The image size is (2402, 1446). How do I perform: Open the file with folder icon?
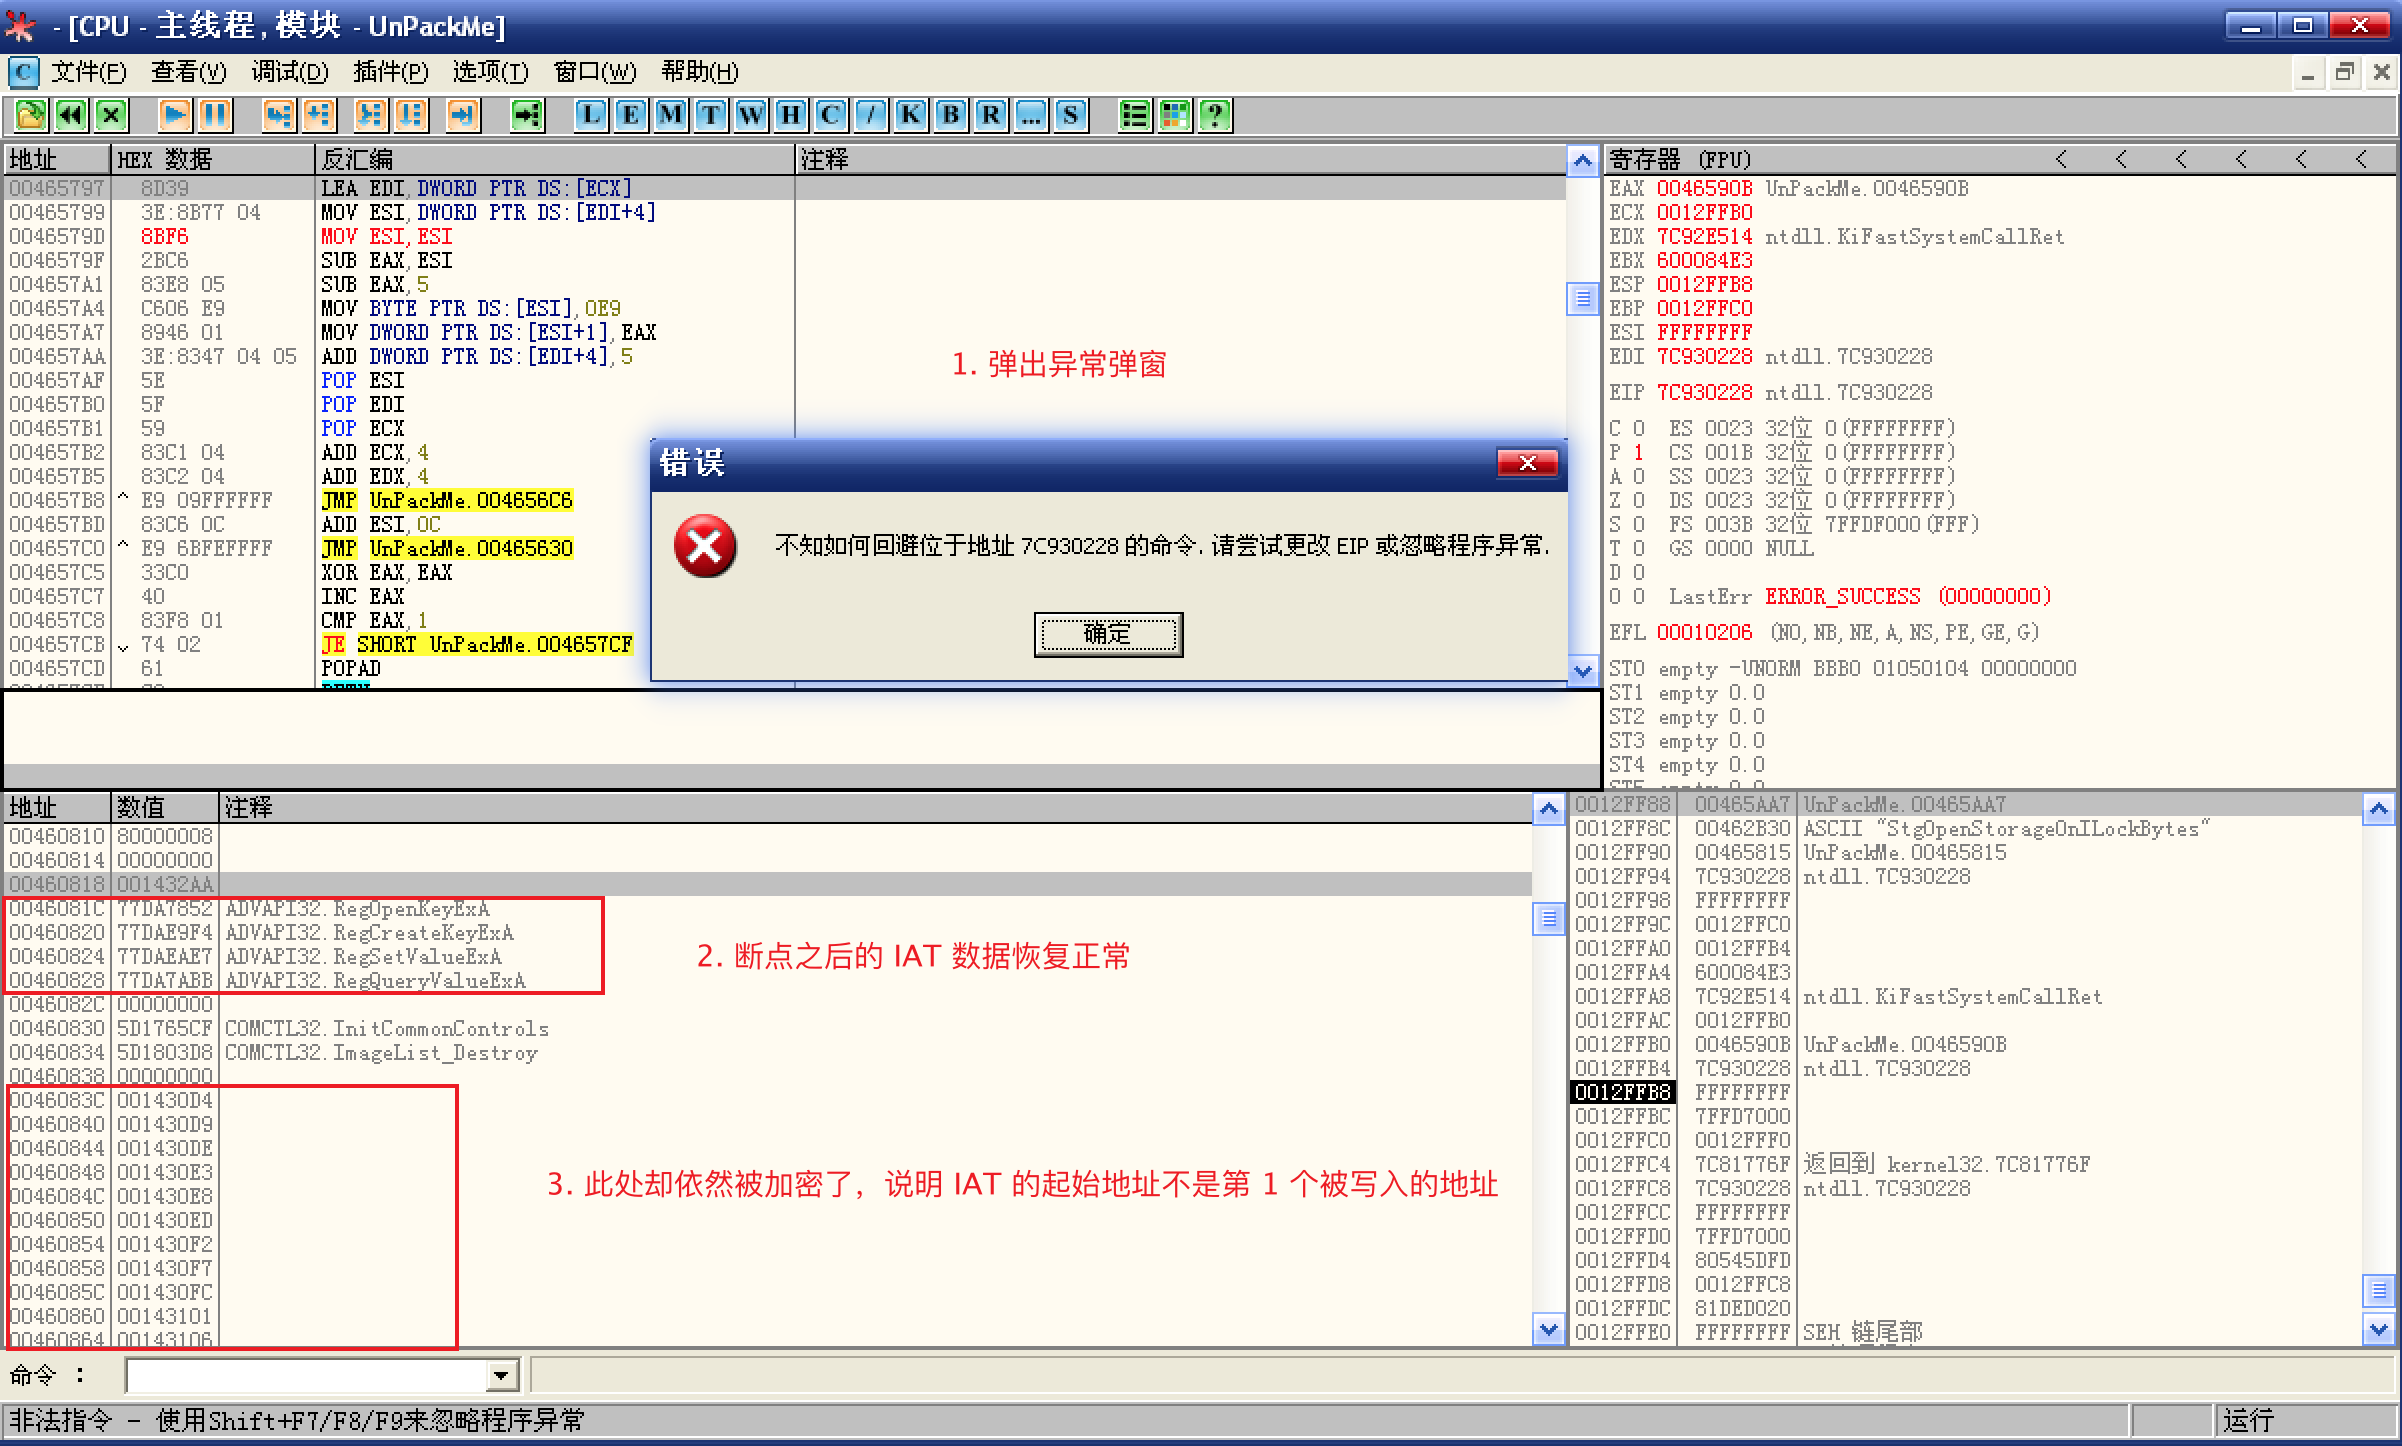(30, 115)
